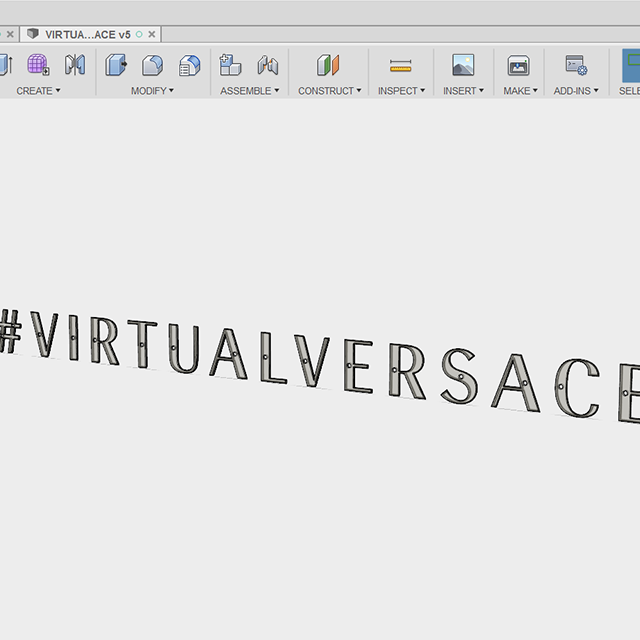Select the 3D letter T in the model
This screenshot has width=640, height=640.
(142, 344)
